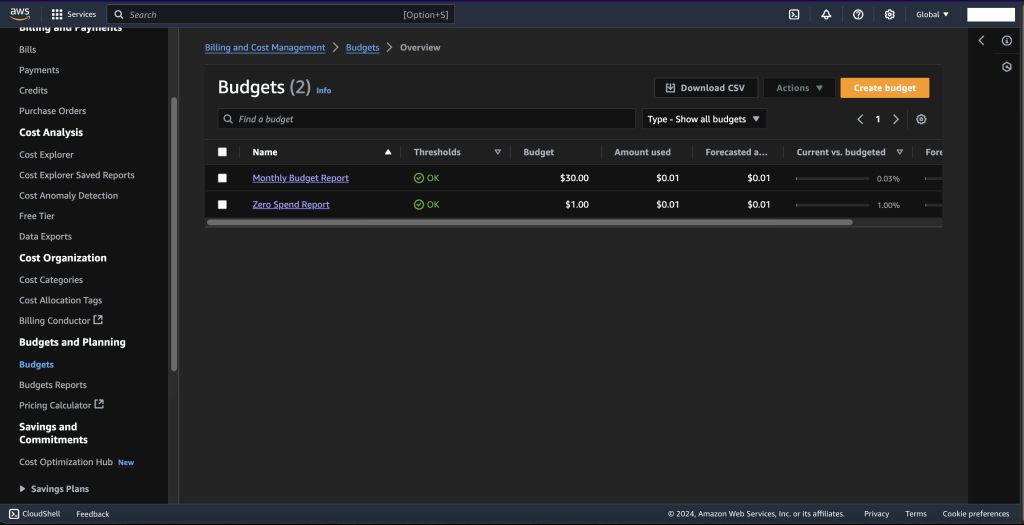Image resolution: width=1024 pixels, height=525 pixels.
Task: Click Download CSV button
Action: (706, 88)
